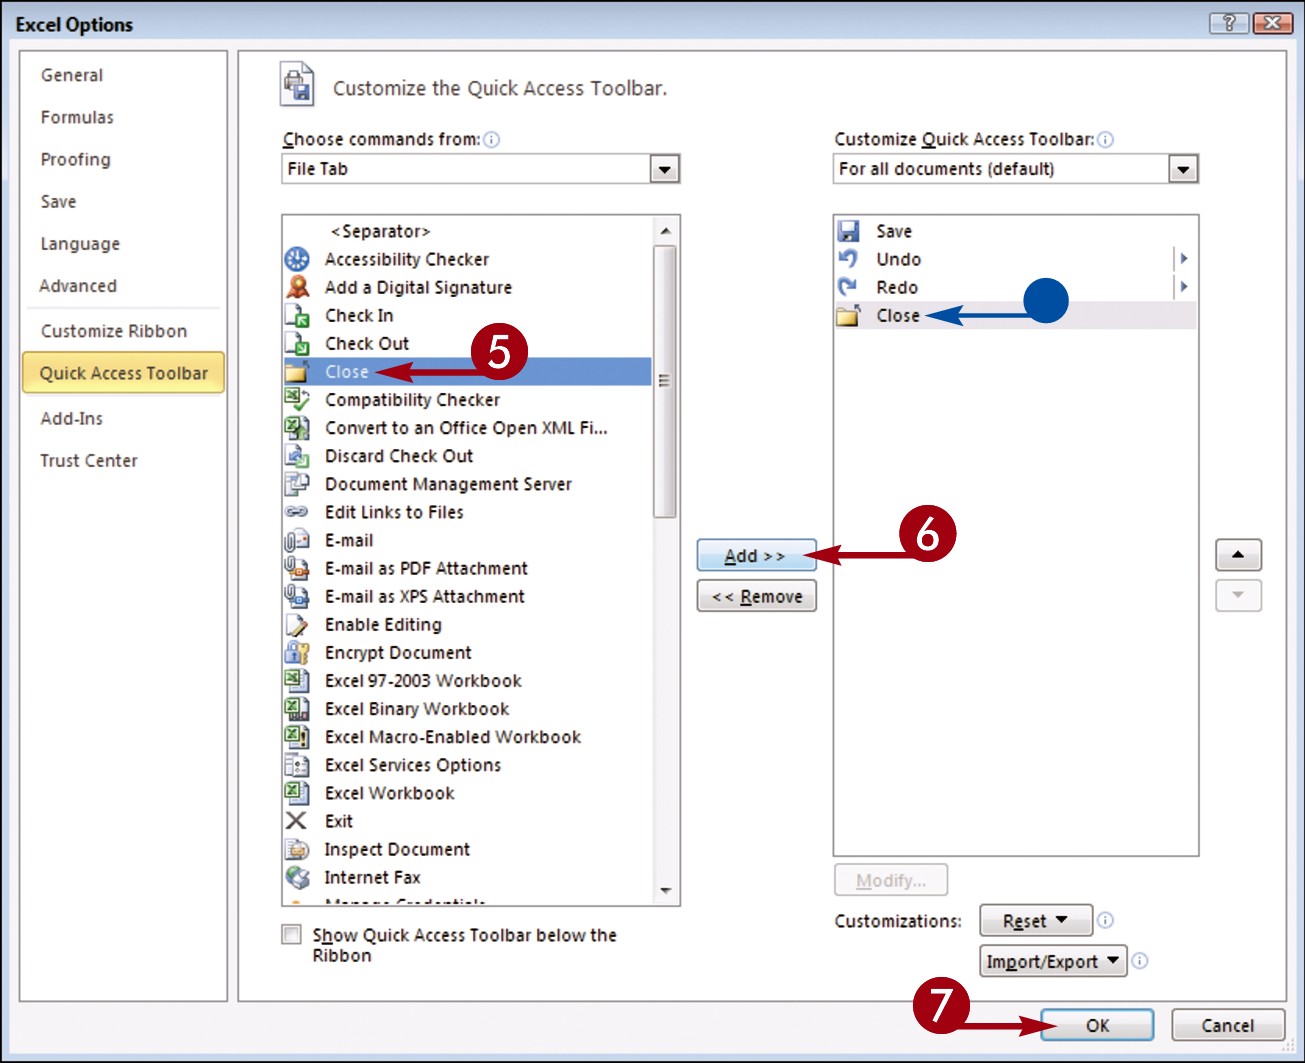Click the Redo icon in toolbar list
The image size is (1305, 1063).
[848, 287]
